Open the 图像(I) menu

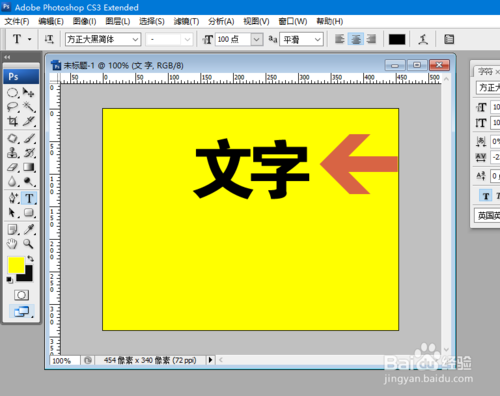85,22
